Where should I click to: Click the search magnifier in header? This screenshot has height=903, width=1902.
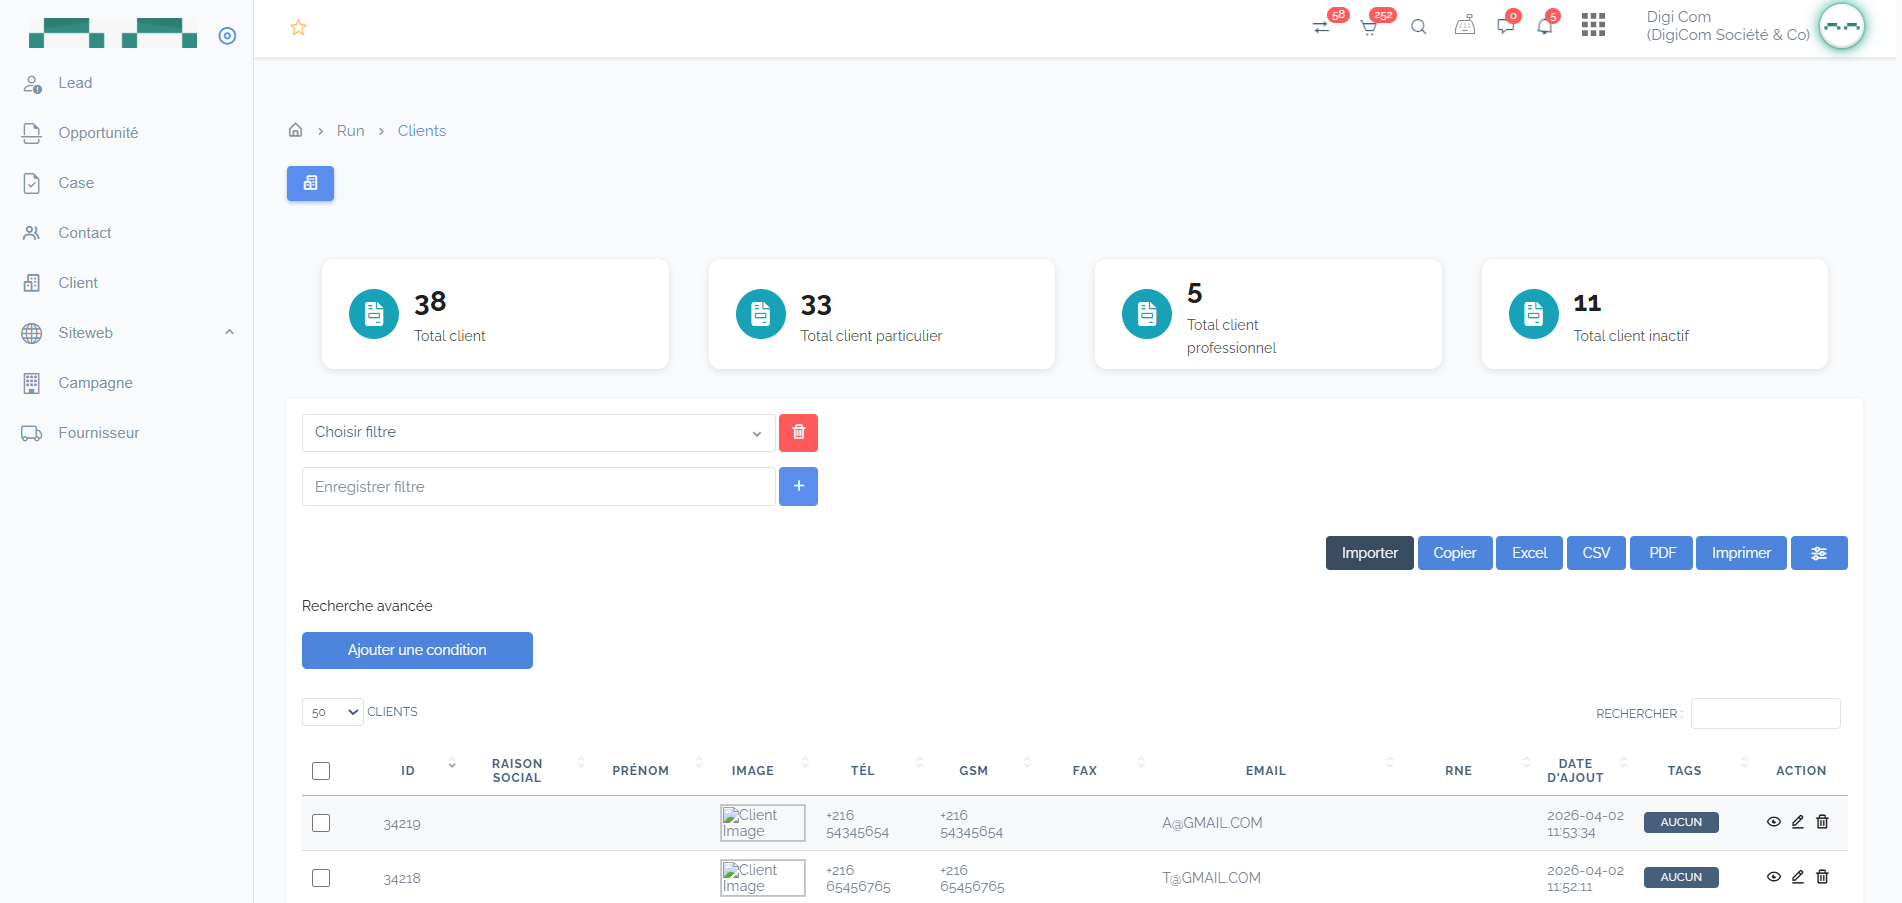pos(1418,27)
